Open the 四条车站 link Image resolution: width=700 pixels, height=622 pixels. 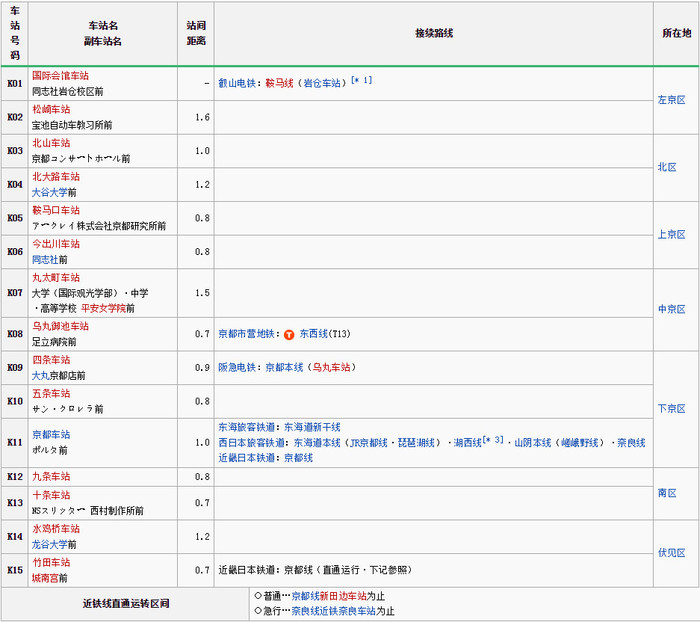point(51,360)
